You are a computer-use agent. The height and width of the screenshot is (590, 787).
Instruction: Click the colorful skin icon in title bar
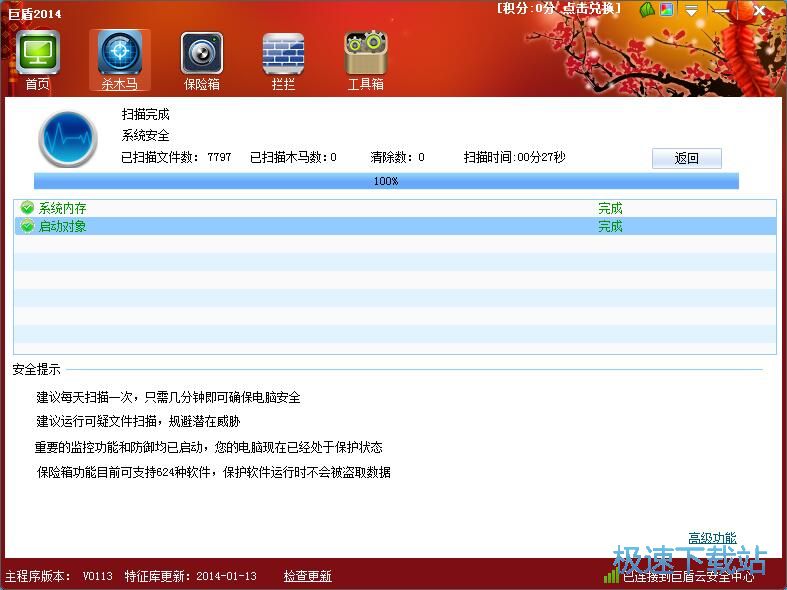(x=667, y=10)
